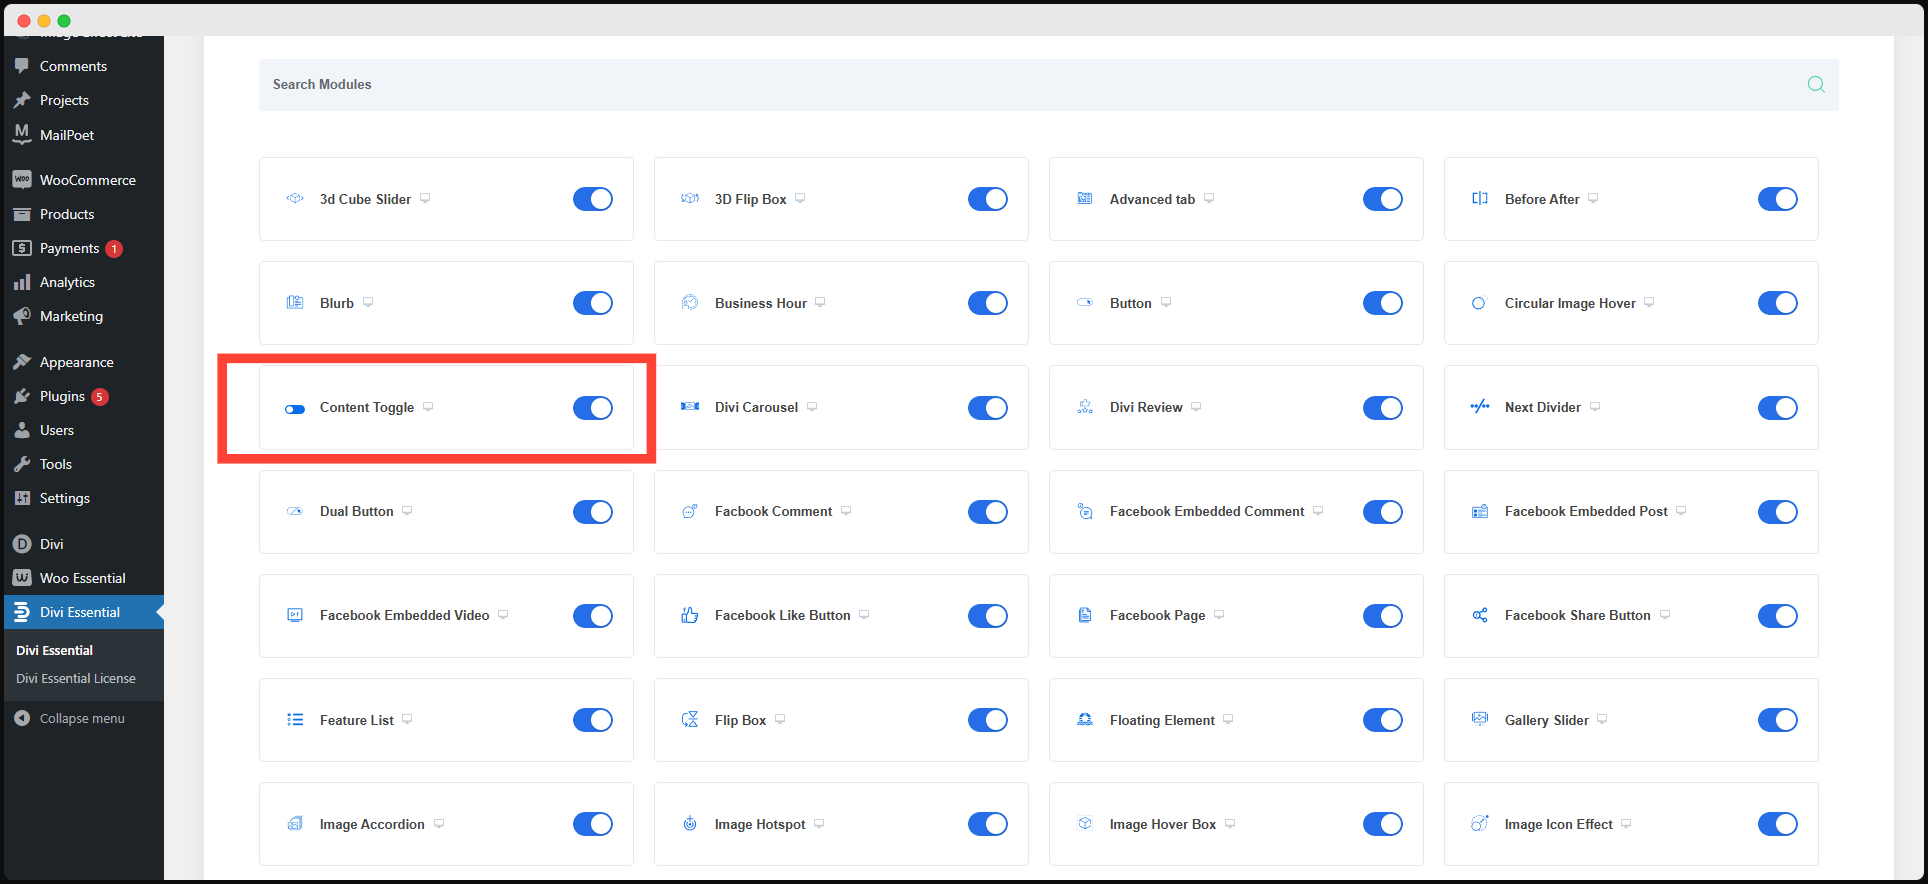The image size is (1928, 884).
Task: Open the MailPoet sidebar link
Action: 84,135
